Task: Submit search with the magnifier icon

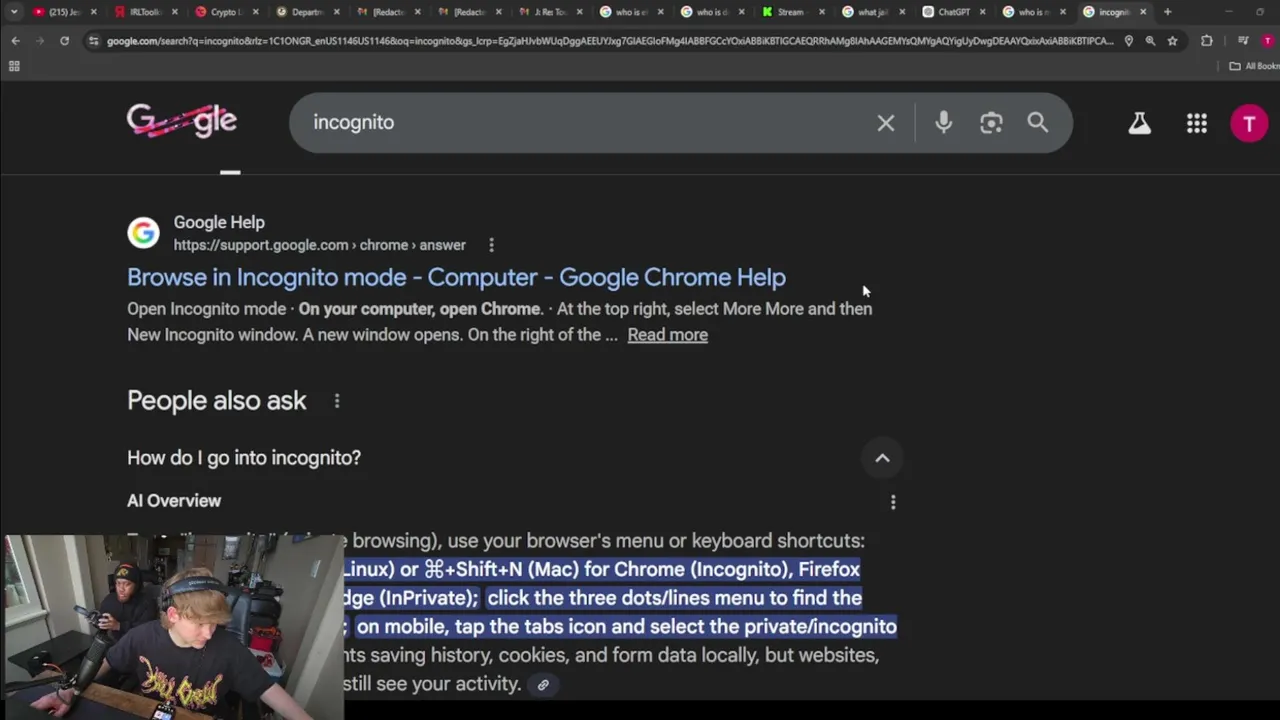Action: [1038, 123]
